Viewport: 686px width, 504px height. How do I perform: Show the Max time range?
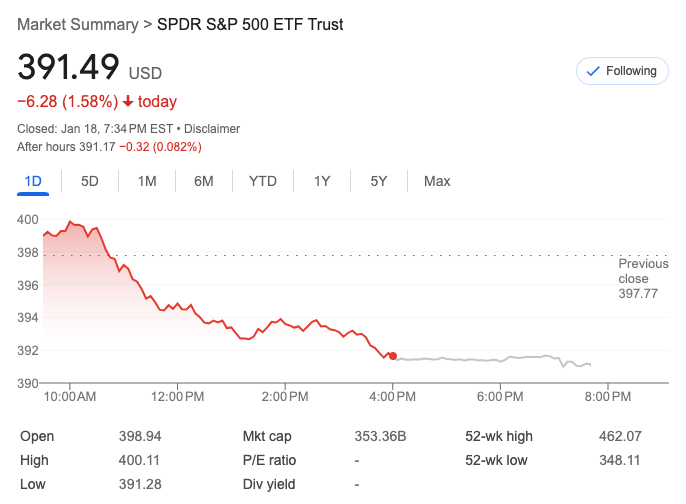tap(437, 181)
